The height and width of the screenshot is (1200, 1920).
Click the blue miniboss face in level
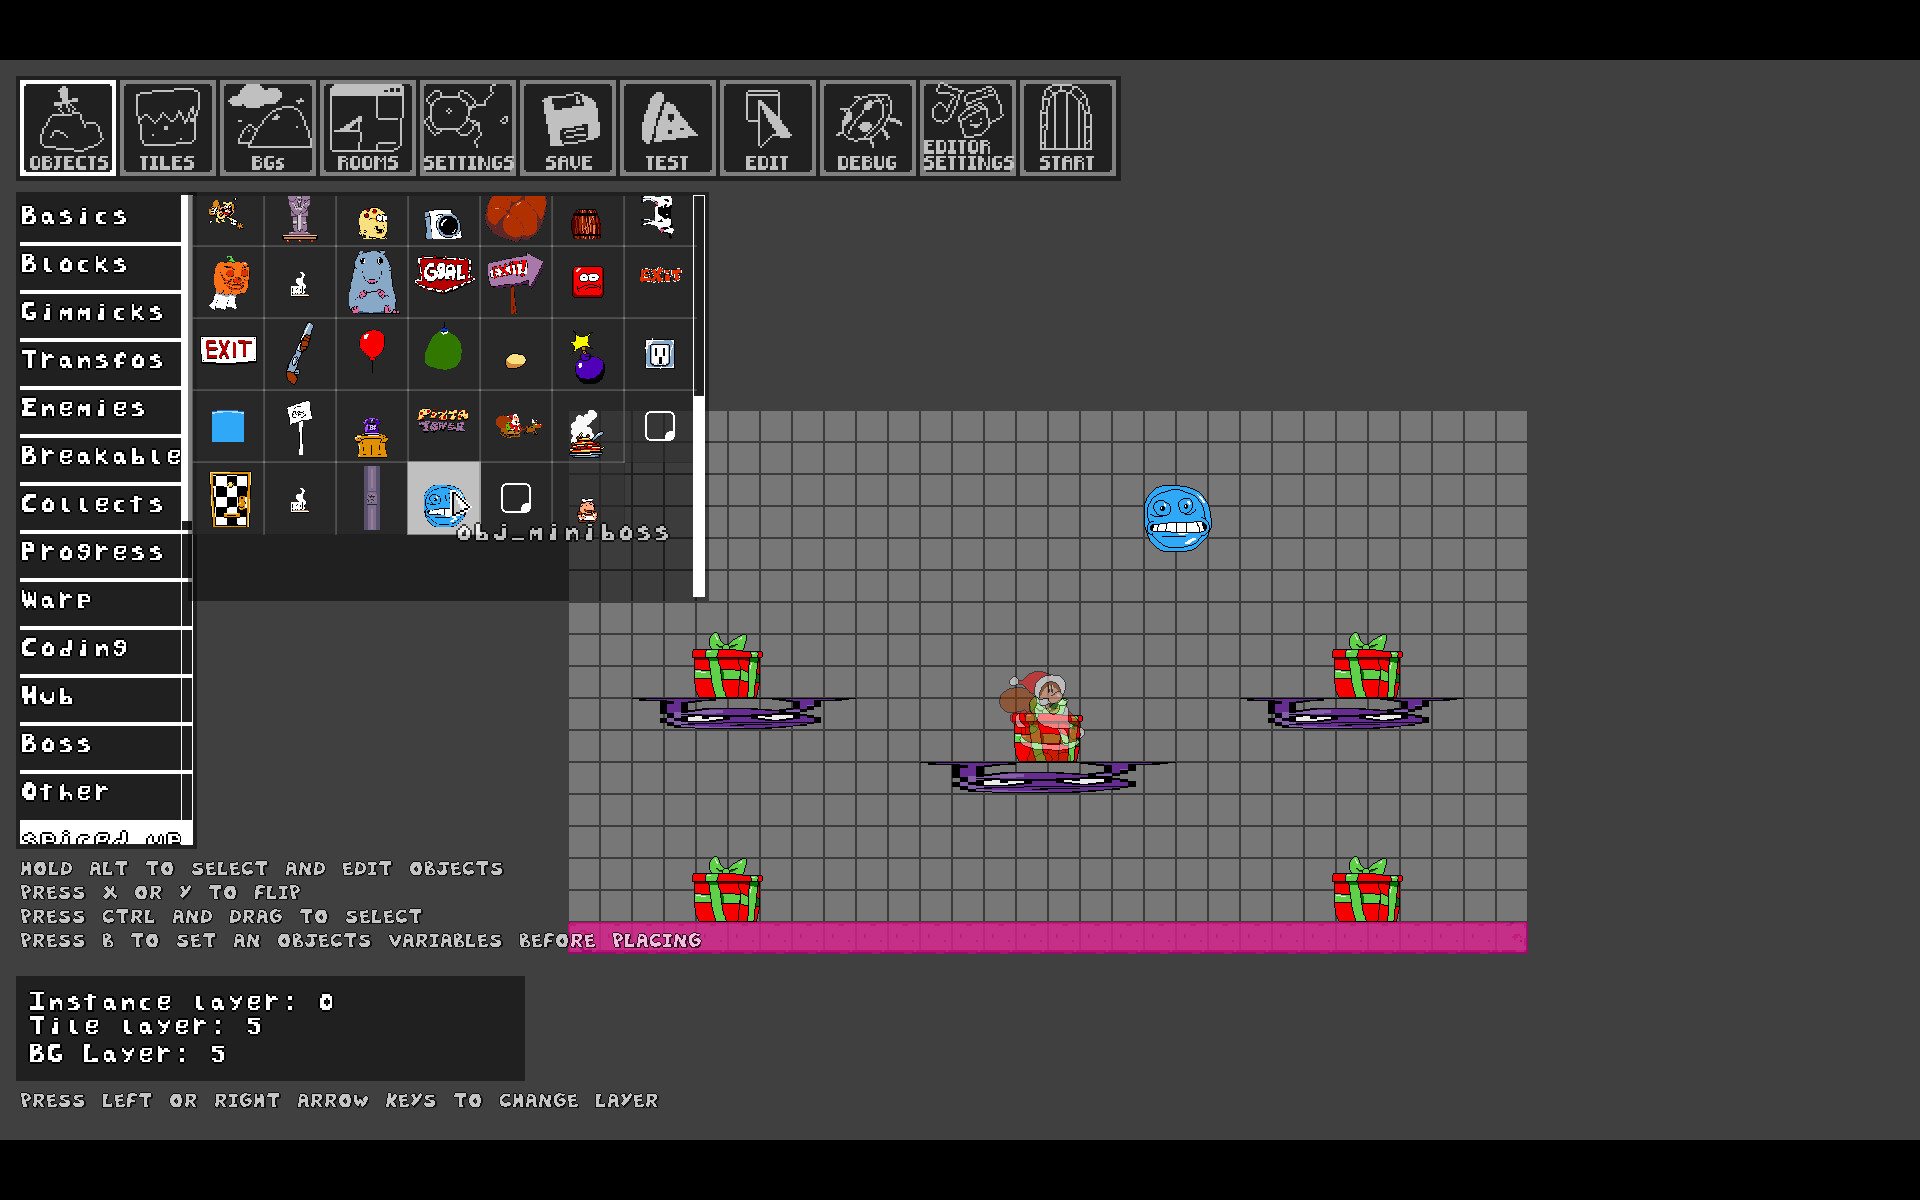point(1177,519)
